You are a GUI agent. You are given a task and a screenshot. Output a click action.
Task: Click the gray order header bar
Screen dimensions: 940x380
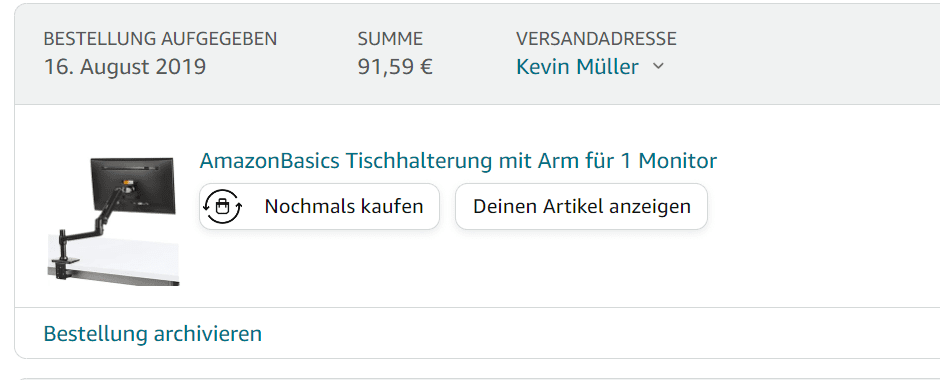tap(477, 54)
